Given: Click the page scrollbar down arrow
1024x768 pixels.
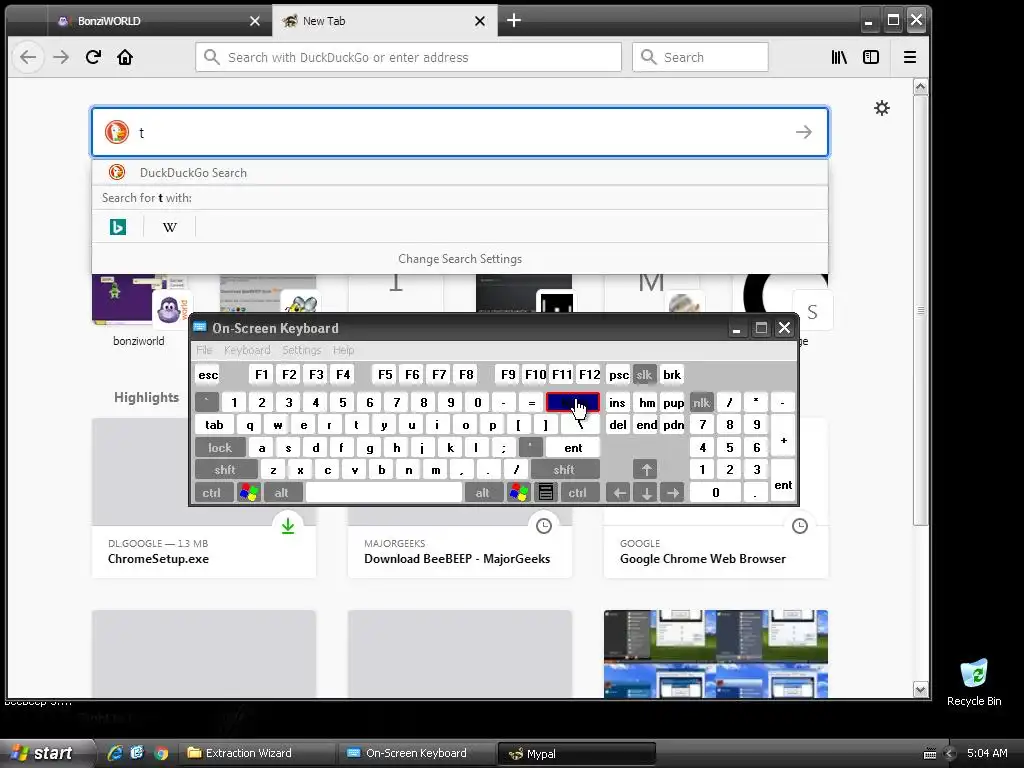Looking at the screenshot, I should [920, 690].
